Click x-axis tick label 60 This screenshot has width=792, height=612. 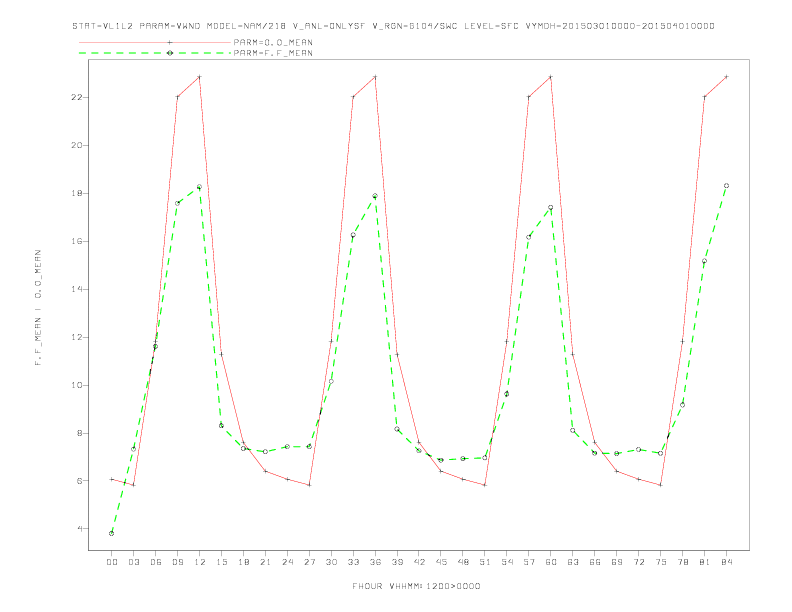(551, 562)
